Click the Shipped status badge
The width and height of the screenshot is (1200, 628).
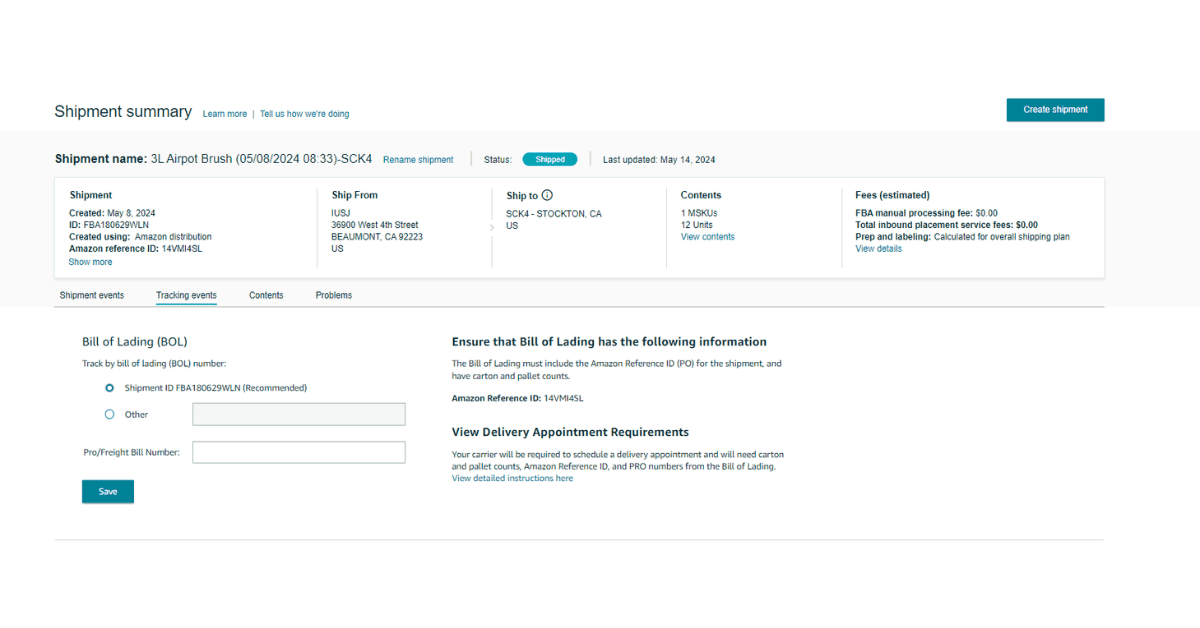[x=549, y=160]
